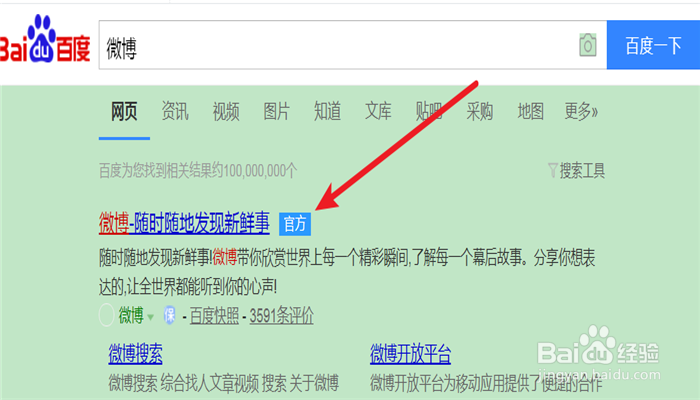Switch to the 贴吧 tab
Viewport: 700px width, 400px height.
429,111
